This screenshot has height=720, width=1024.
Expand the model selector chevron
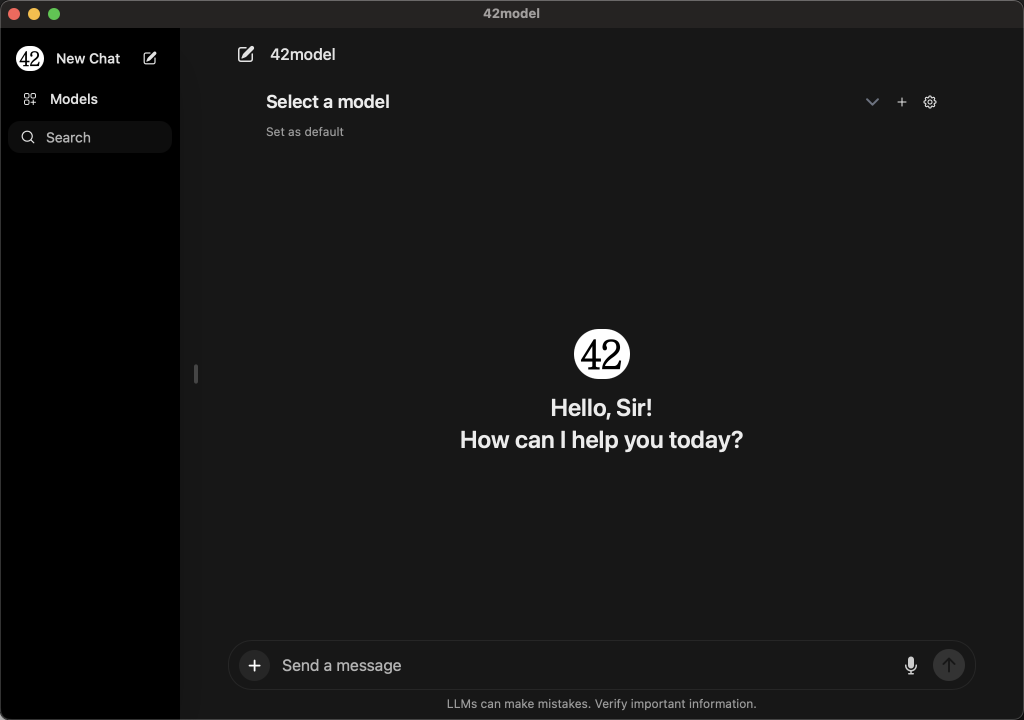tap(872, 102)
